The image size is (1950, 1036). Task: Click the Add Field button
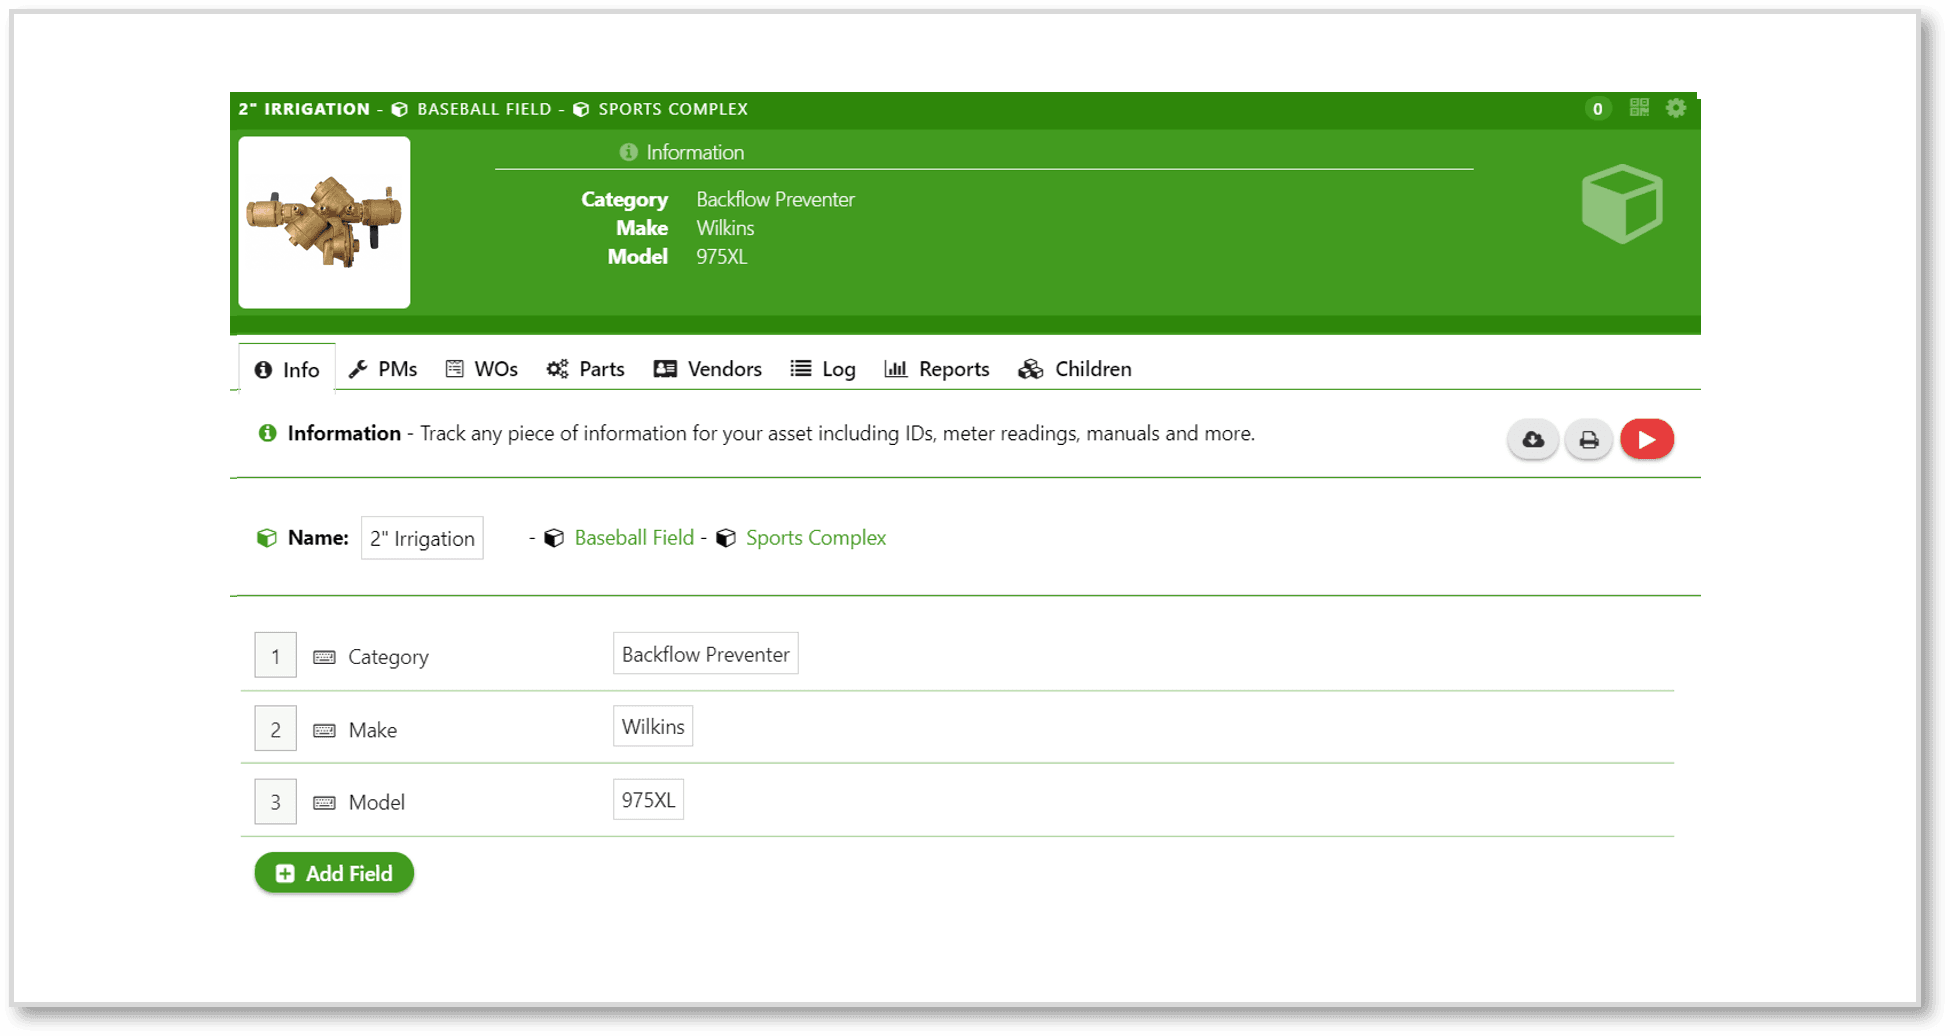(334, 873)
